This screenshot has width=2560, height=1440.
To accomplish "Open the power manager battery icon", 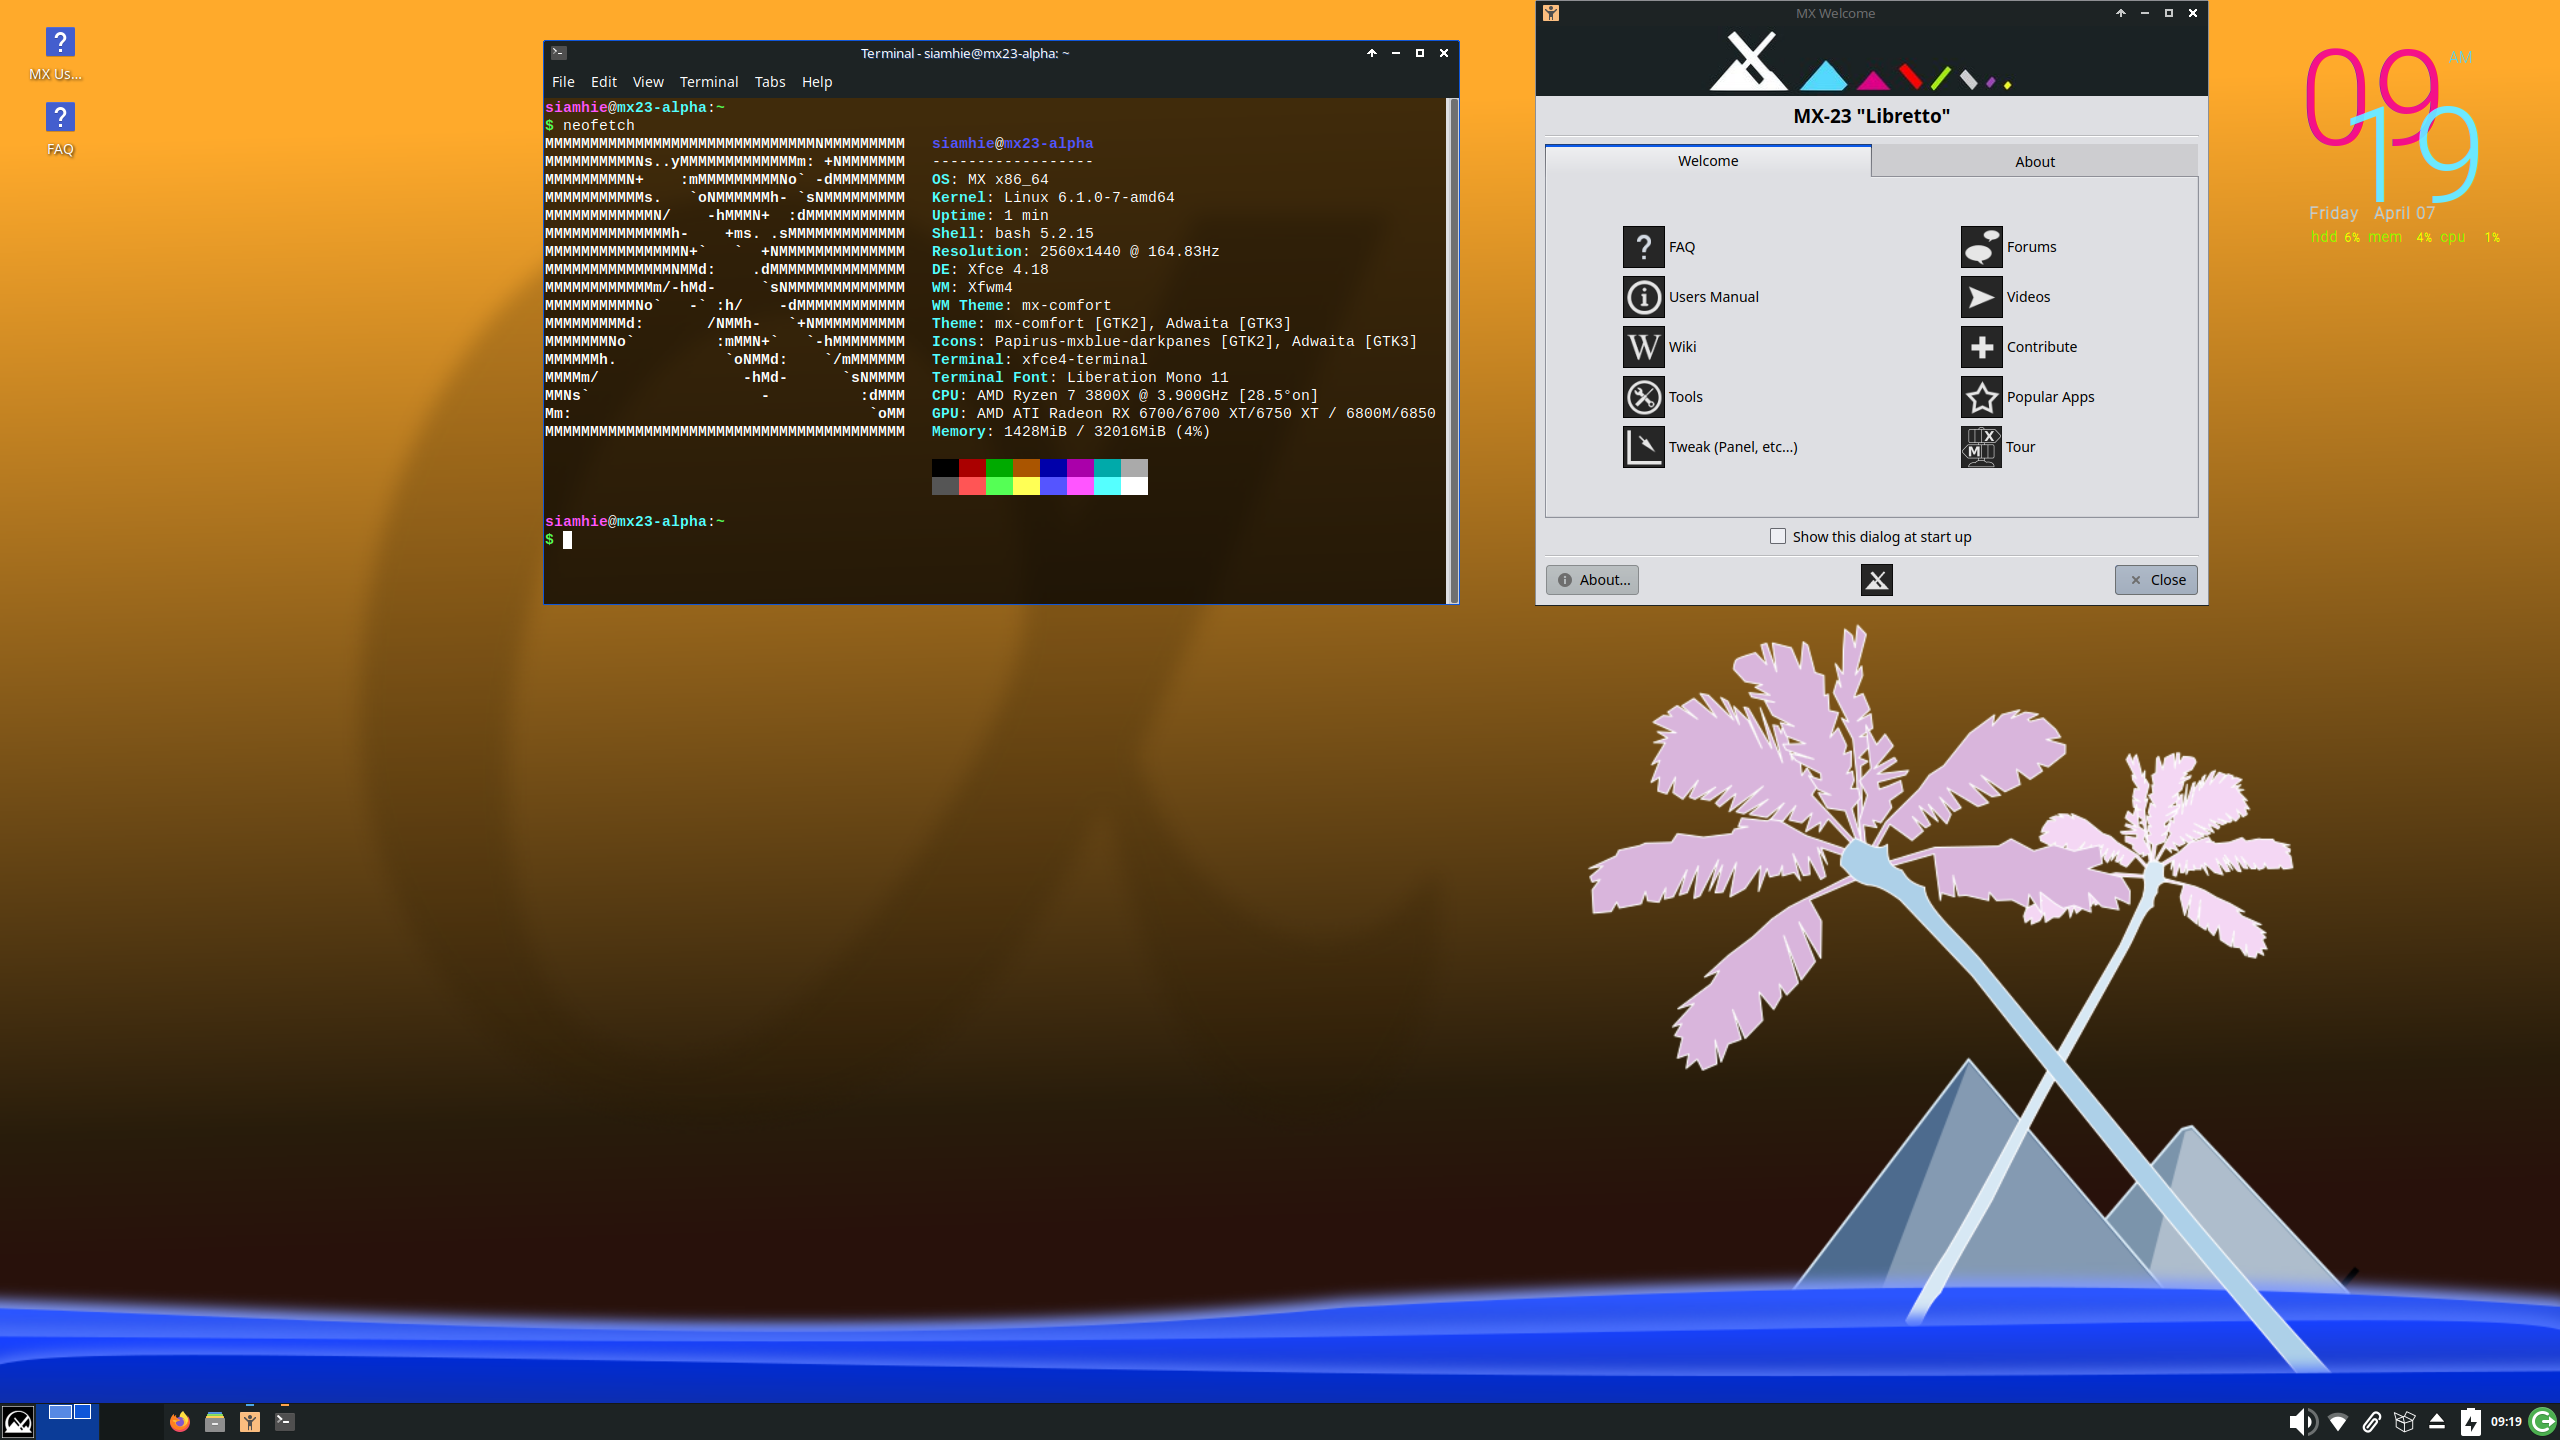I will [2470, 1421].
